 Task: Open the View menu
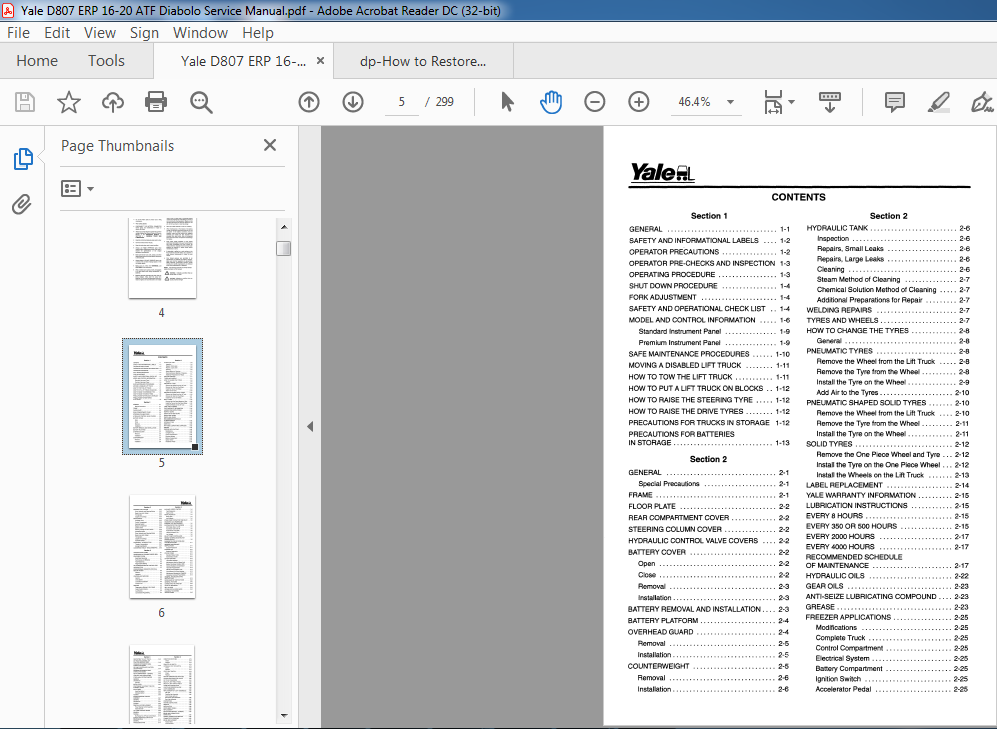[100, 33]
